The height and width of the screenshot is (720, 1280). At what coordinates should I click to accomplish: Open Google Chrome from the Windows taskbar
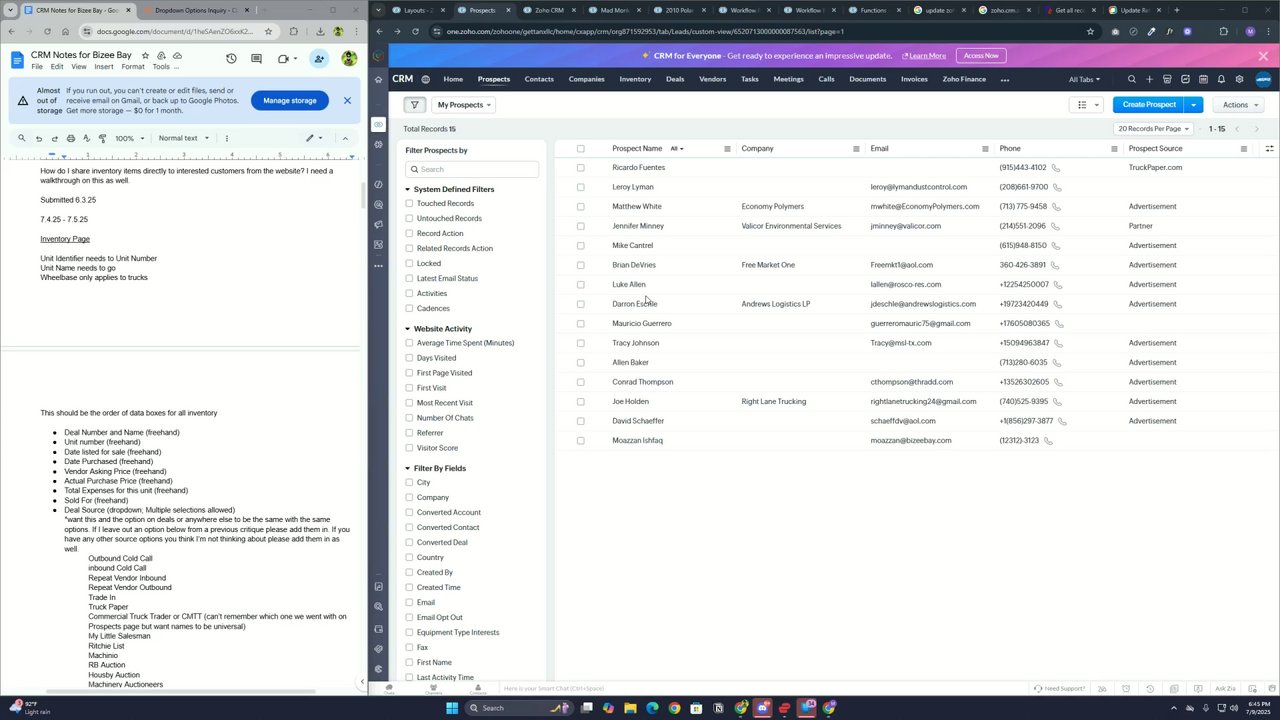point(675,708)
